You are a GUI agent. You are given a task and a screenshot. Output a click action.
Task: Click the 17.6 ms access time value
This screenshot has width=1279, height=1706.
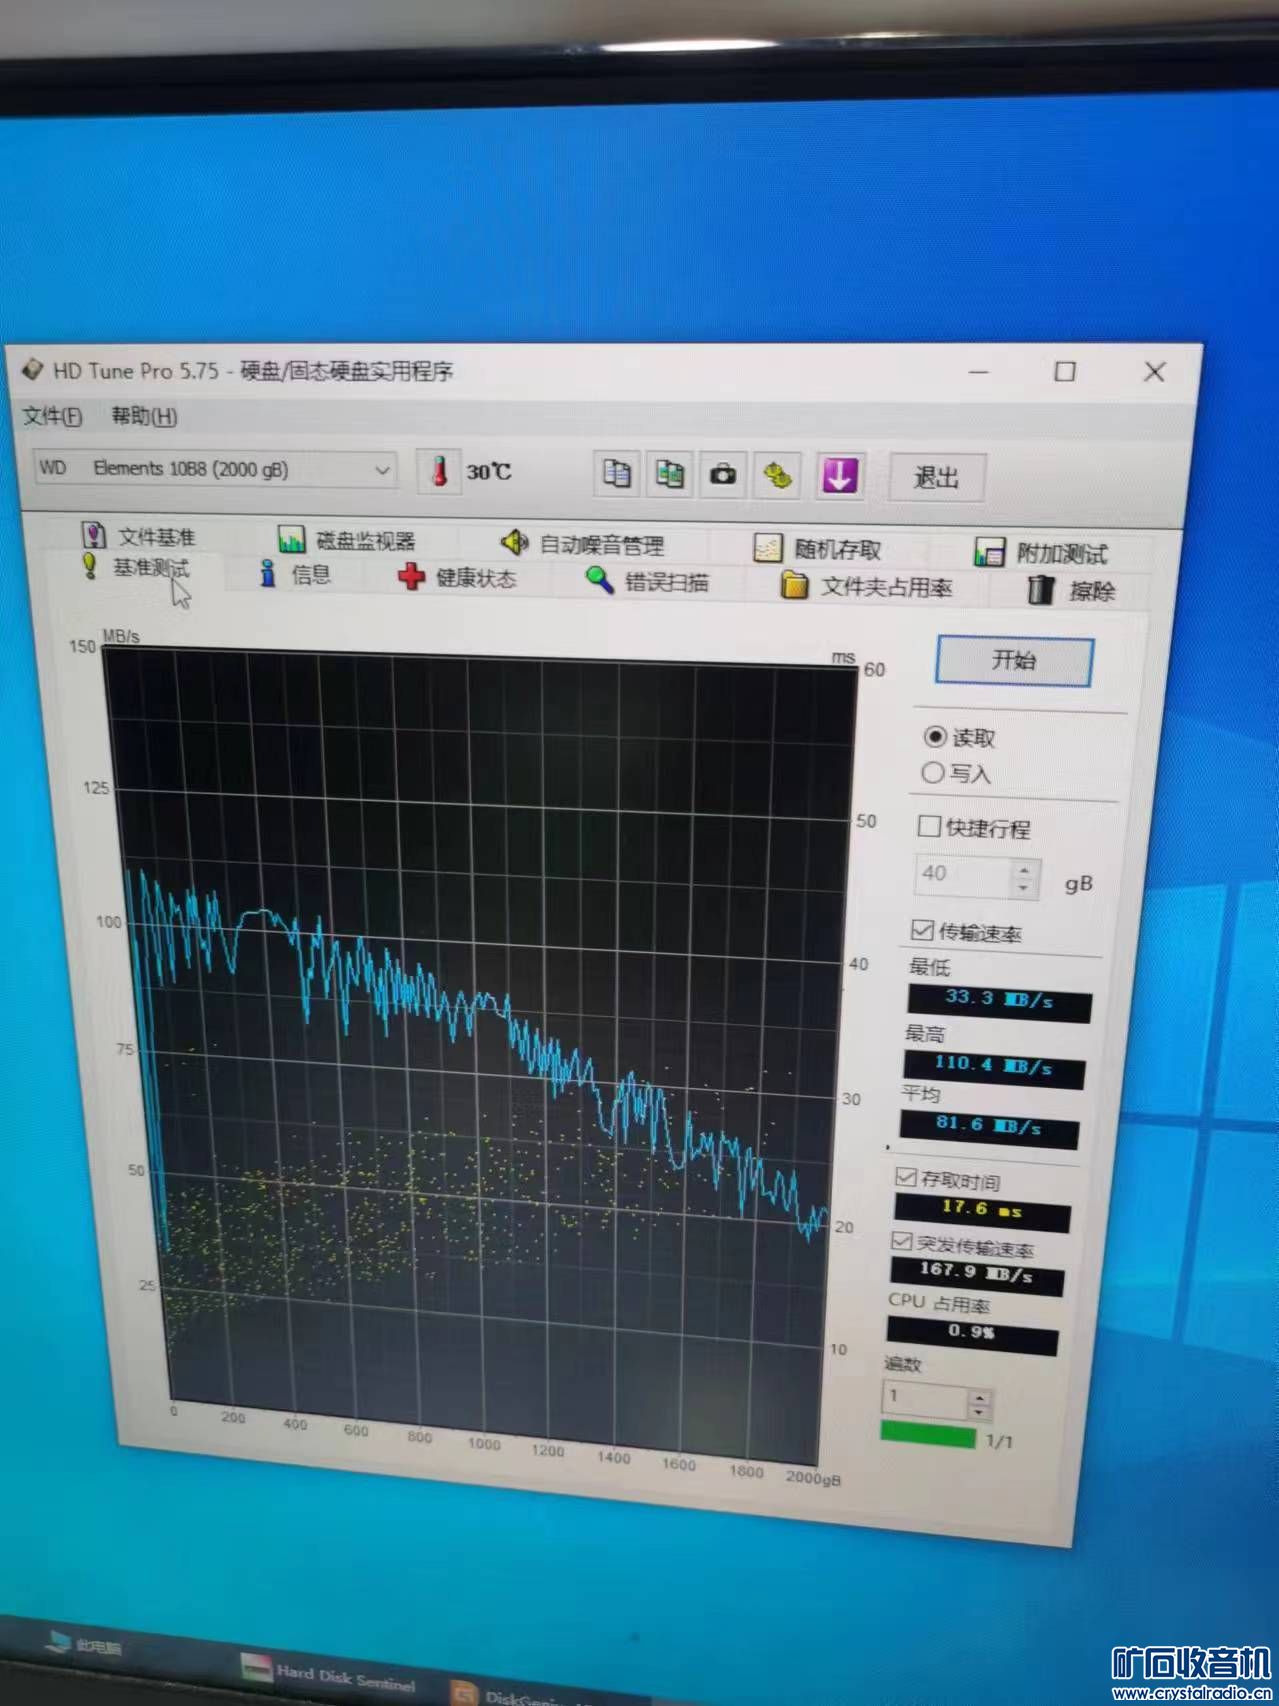[x=981, y=1211]
